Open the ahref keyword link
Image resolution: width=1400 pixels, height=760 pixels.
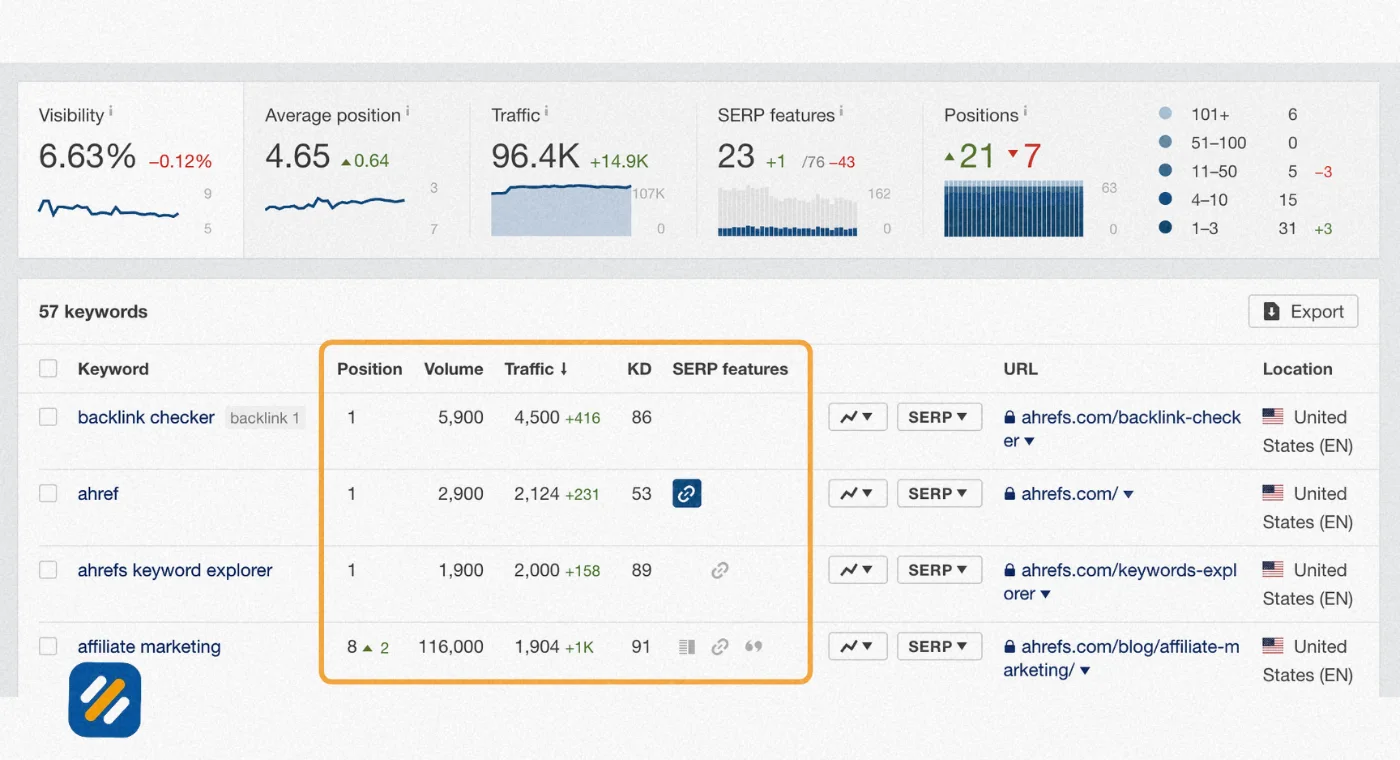98,493
